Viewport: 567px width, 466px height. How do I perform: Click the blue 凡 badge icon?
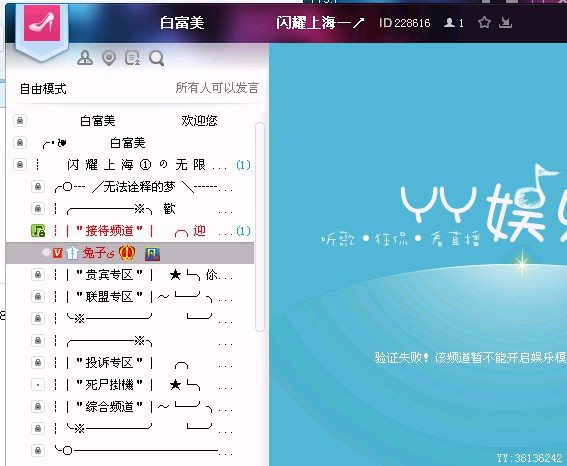tap(152, 254)
